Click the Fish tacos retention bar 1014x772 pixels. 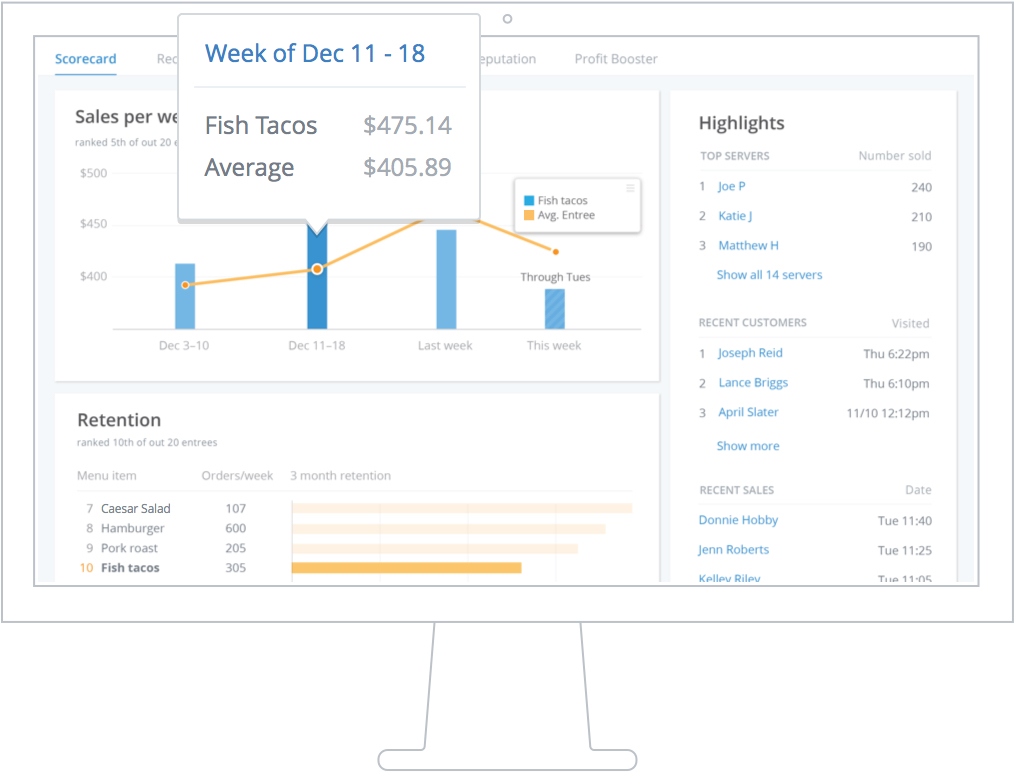[x=406, y=568]
